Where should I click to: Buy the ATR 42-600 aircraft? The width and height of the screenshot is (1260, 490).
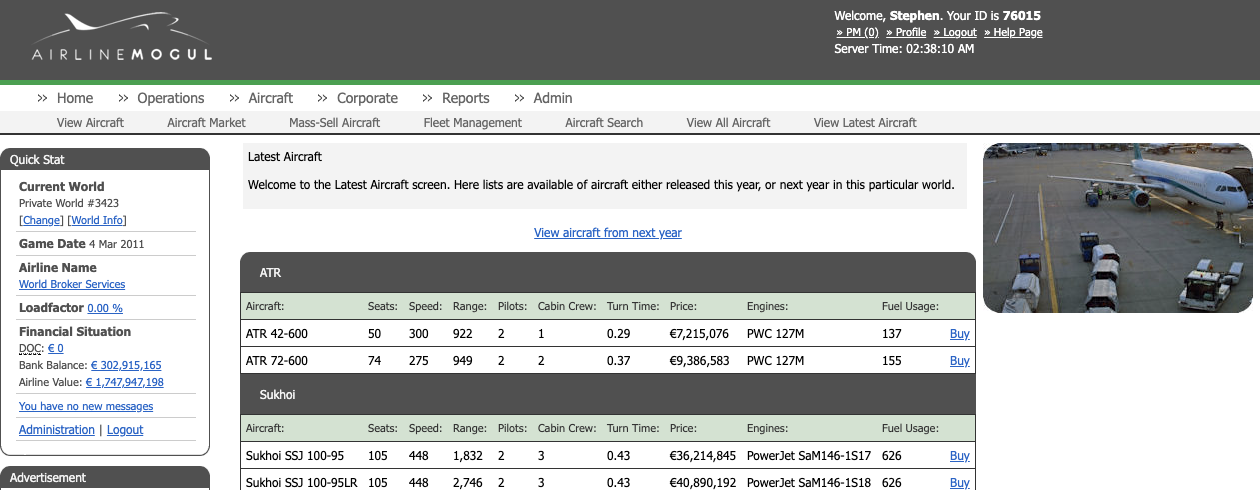[x=959, y=334]
